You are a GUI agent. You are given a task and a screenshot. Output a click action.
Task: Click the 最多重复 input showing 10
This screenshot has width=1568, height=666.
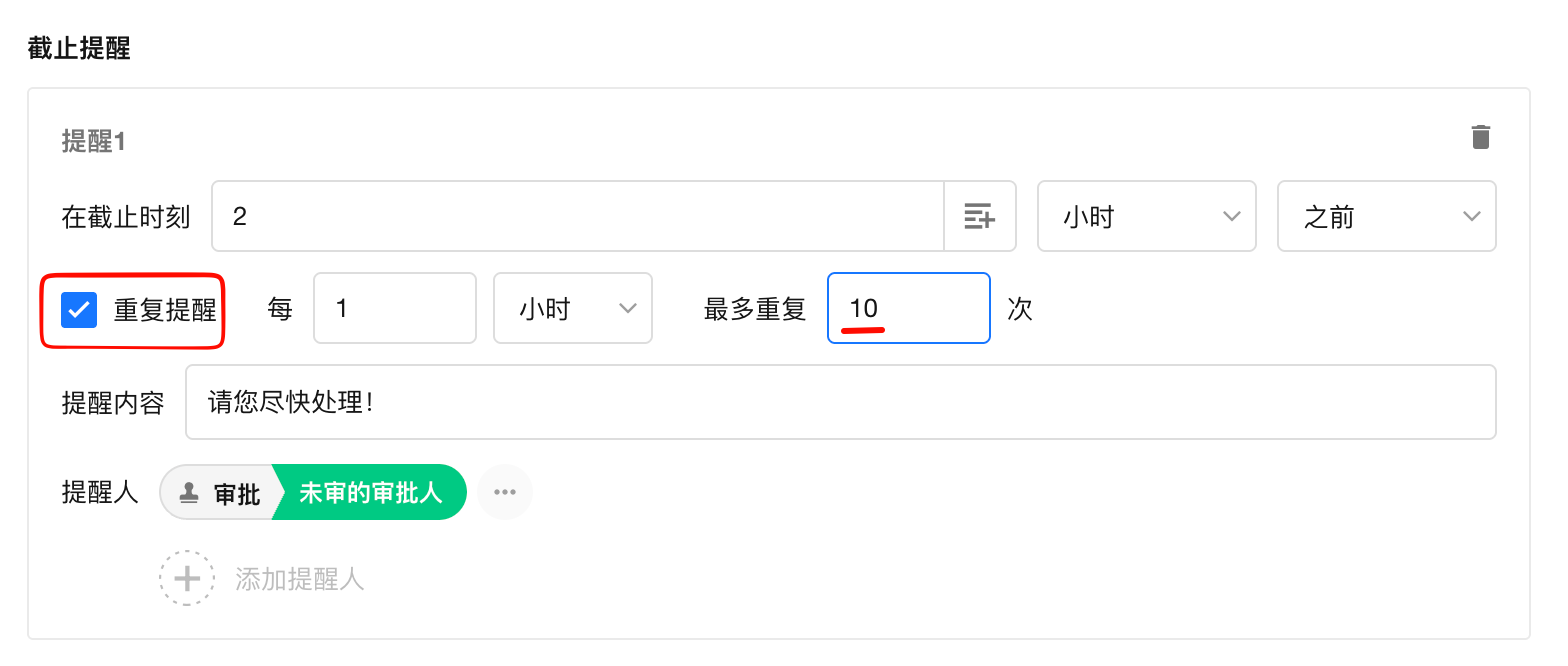[x=908, y=309]
